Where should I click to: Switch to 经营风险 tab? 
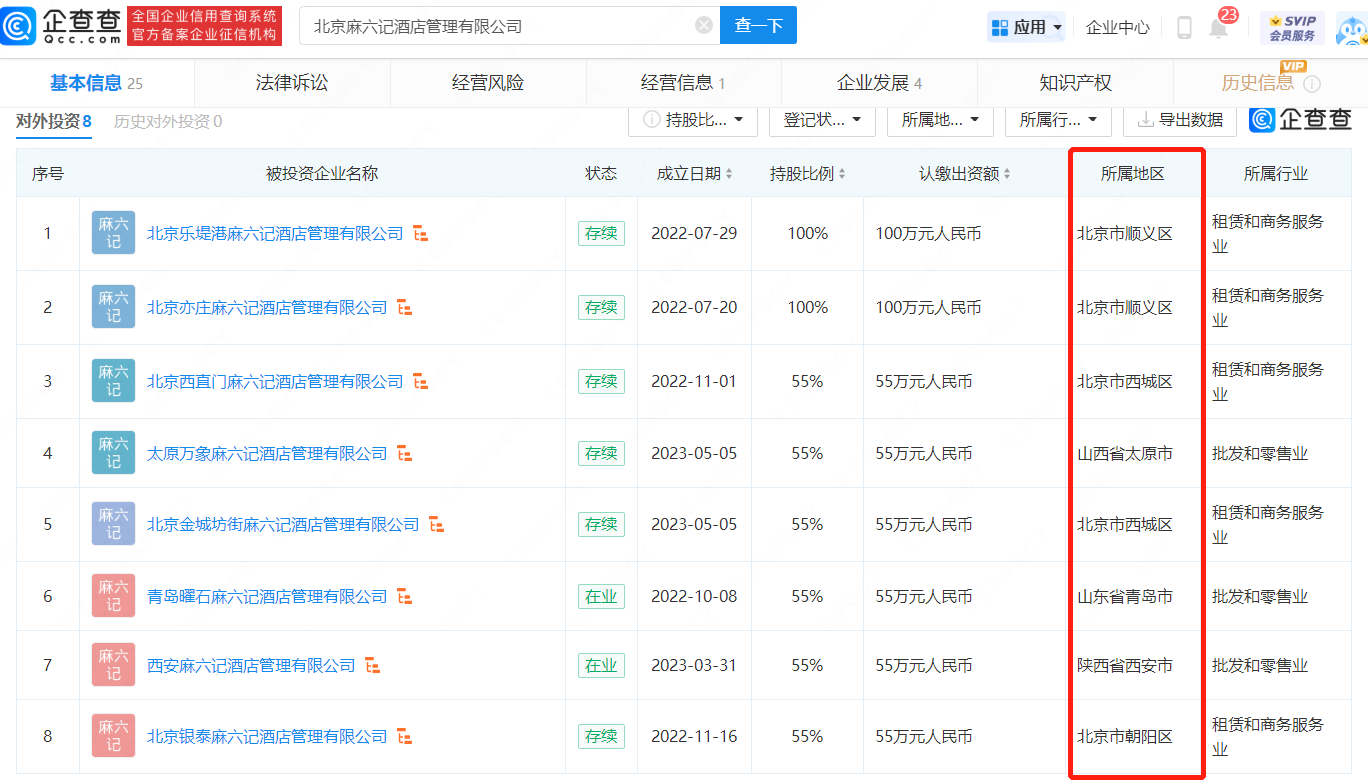pos(488,83)
